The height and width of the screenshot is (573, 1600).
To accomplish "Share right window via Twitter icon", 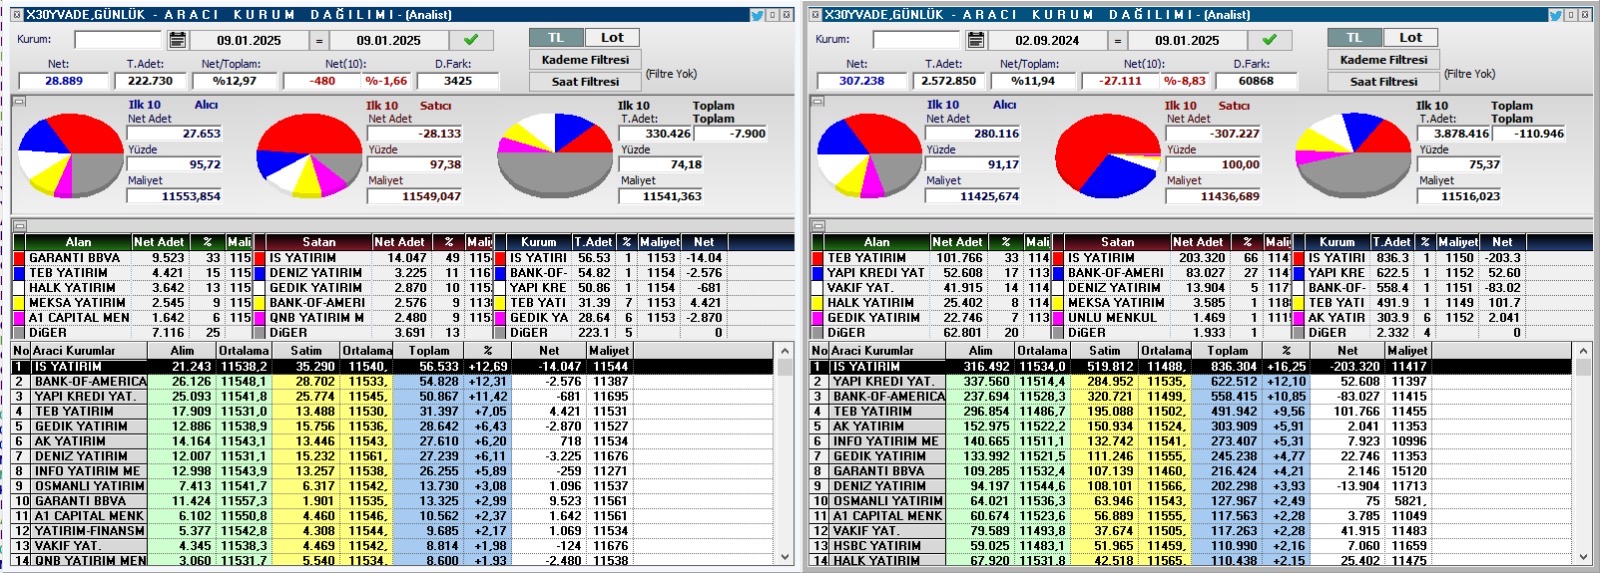I will (1555, 15).
